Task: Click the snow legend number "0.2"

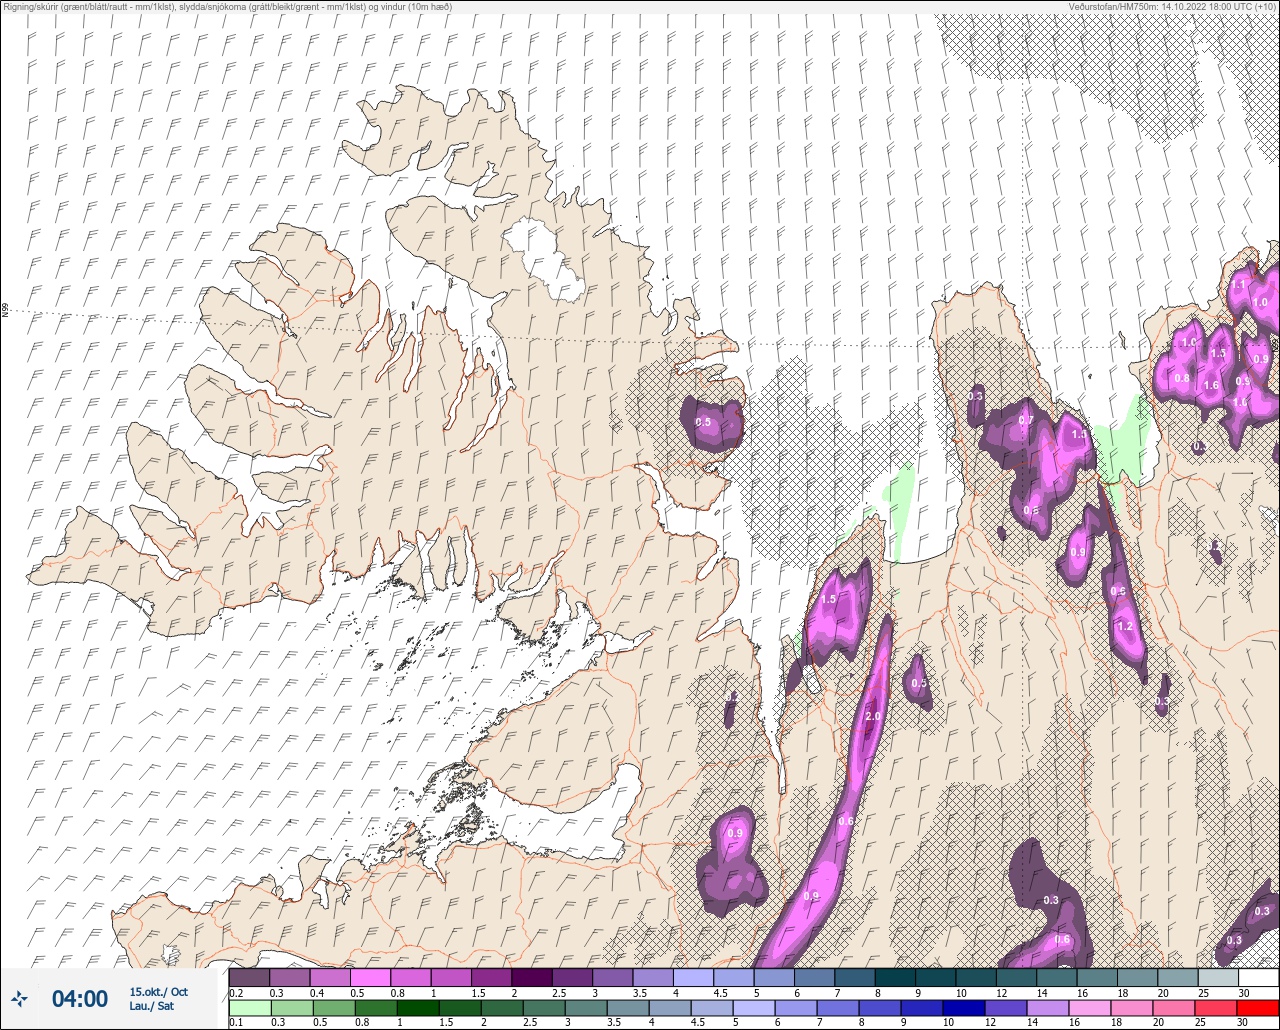Action: point(236,993)
